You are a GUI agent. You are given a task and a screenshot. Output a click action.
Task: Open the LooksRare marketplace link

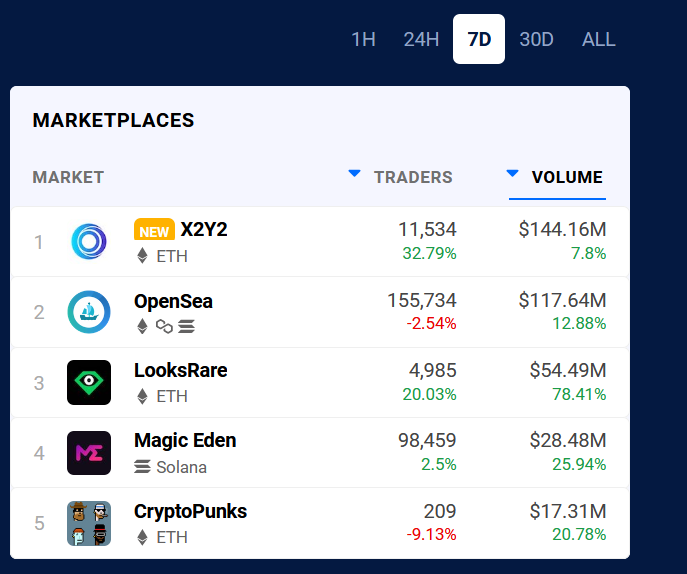(x=181, y=371)
